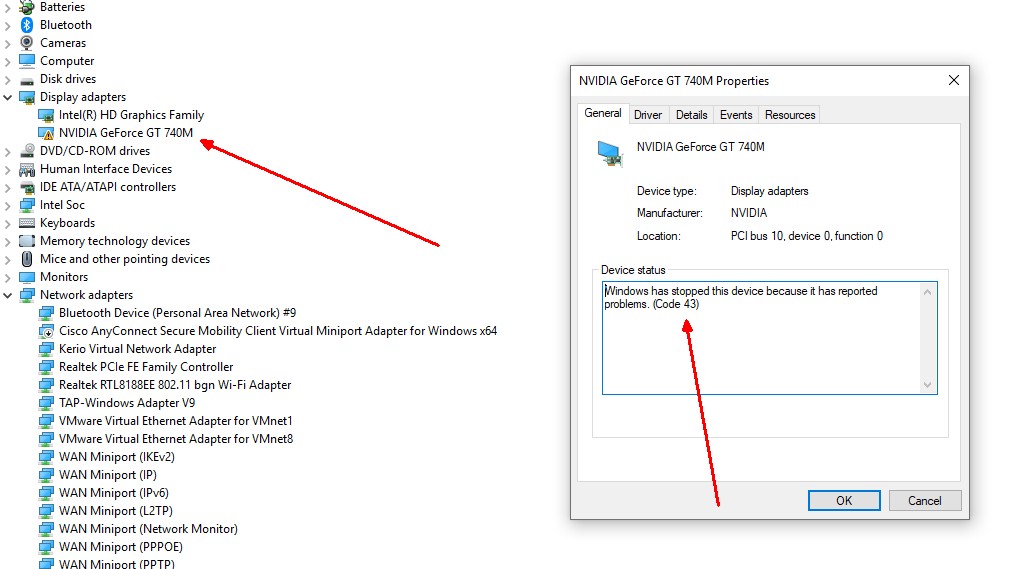Select VMware Virtual Ethernet Adapter for VMnet8
Image resolution: width=1034 pixels, height=569 pixels.
point(176,439)
